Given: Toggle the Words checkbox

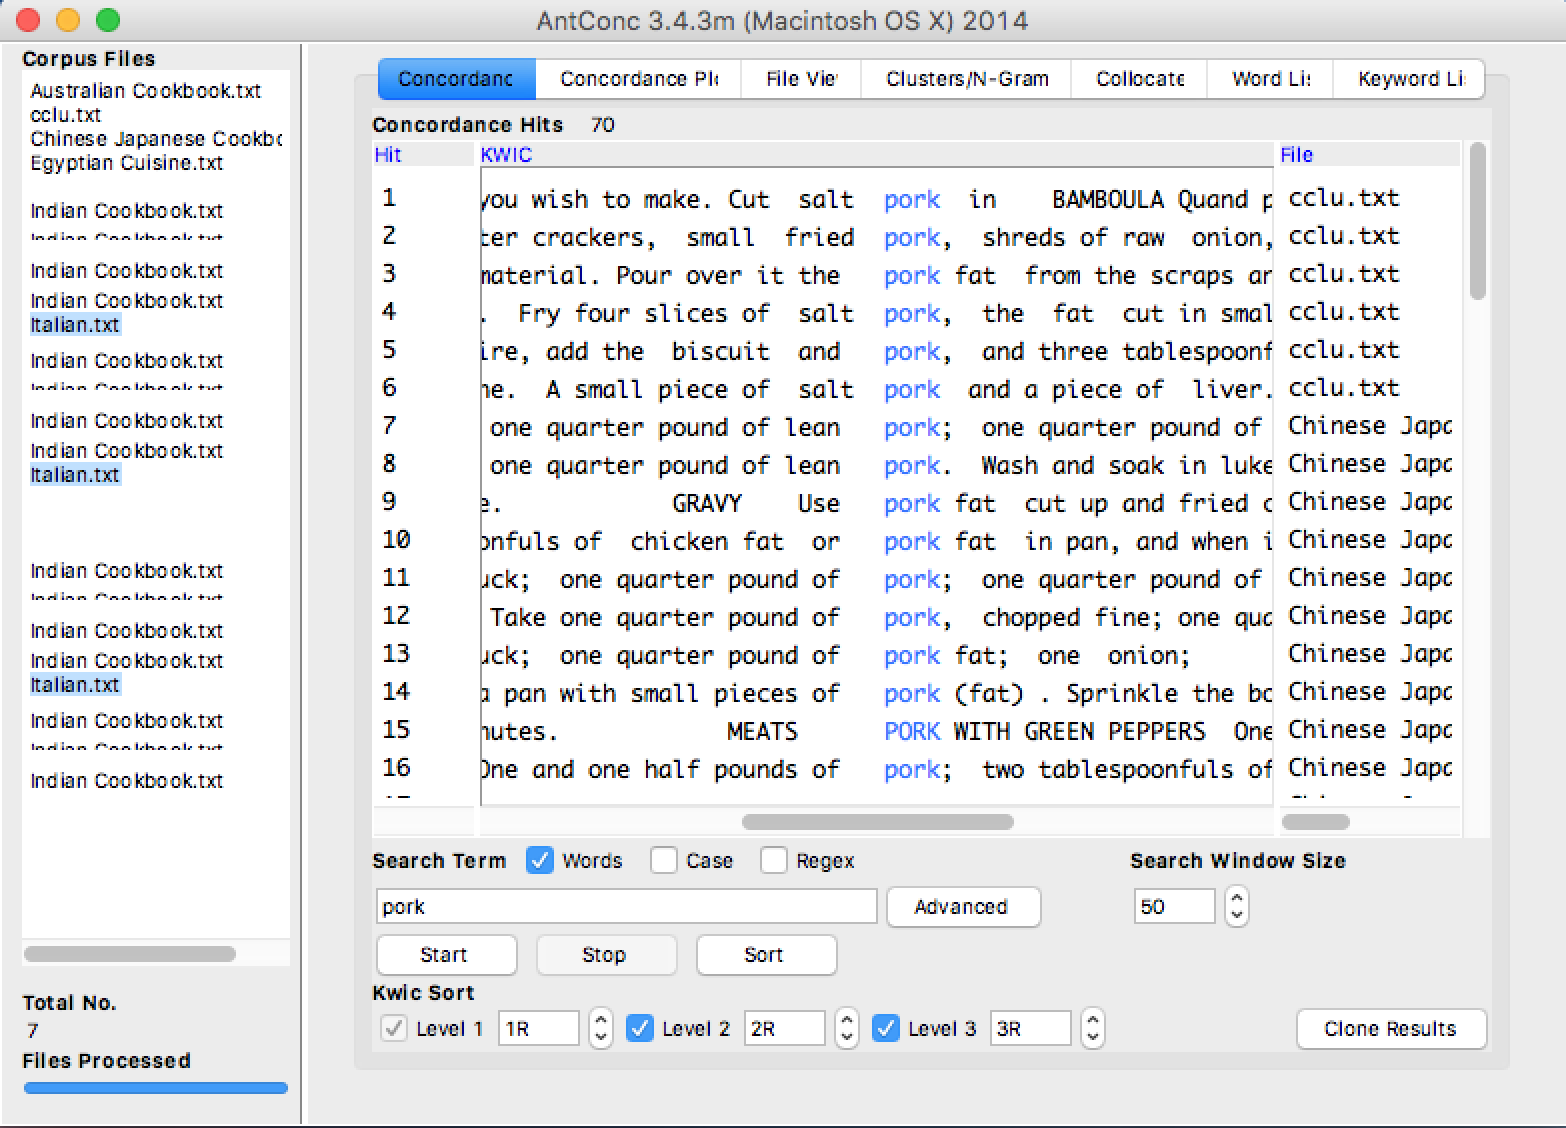Looking at the screenshot, I should pyautogui.click(x=540, y=860).
